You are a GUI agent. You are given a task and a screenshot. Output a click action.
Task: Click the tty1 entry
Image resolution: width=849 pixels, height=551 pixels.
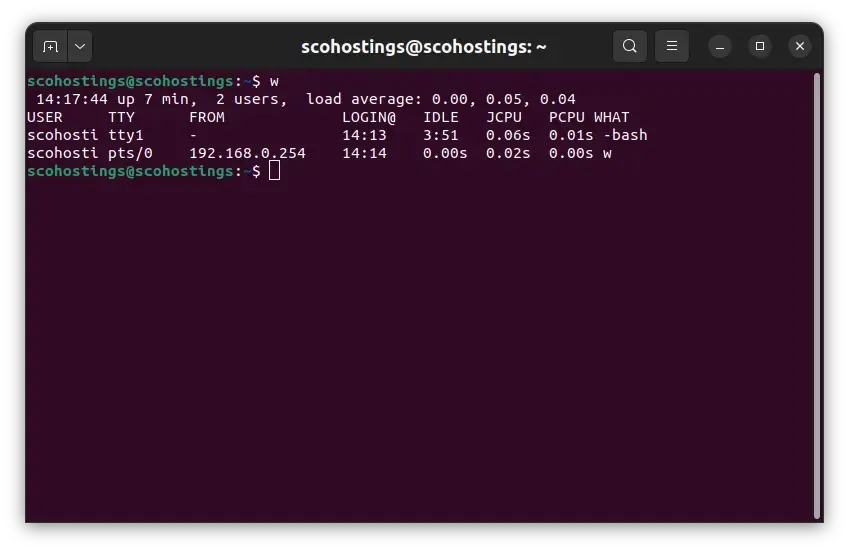(x=126, y=135)
